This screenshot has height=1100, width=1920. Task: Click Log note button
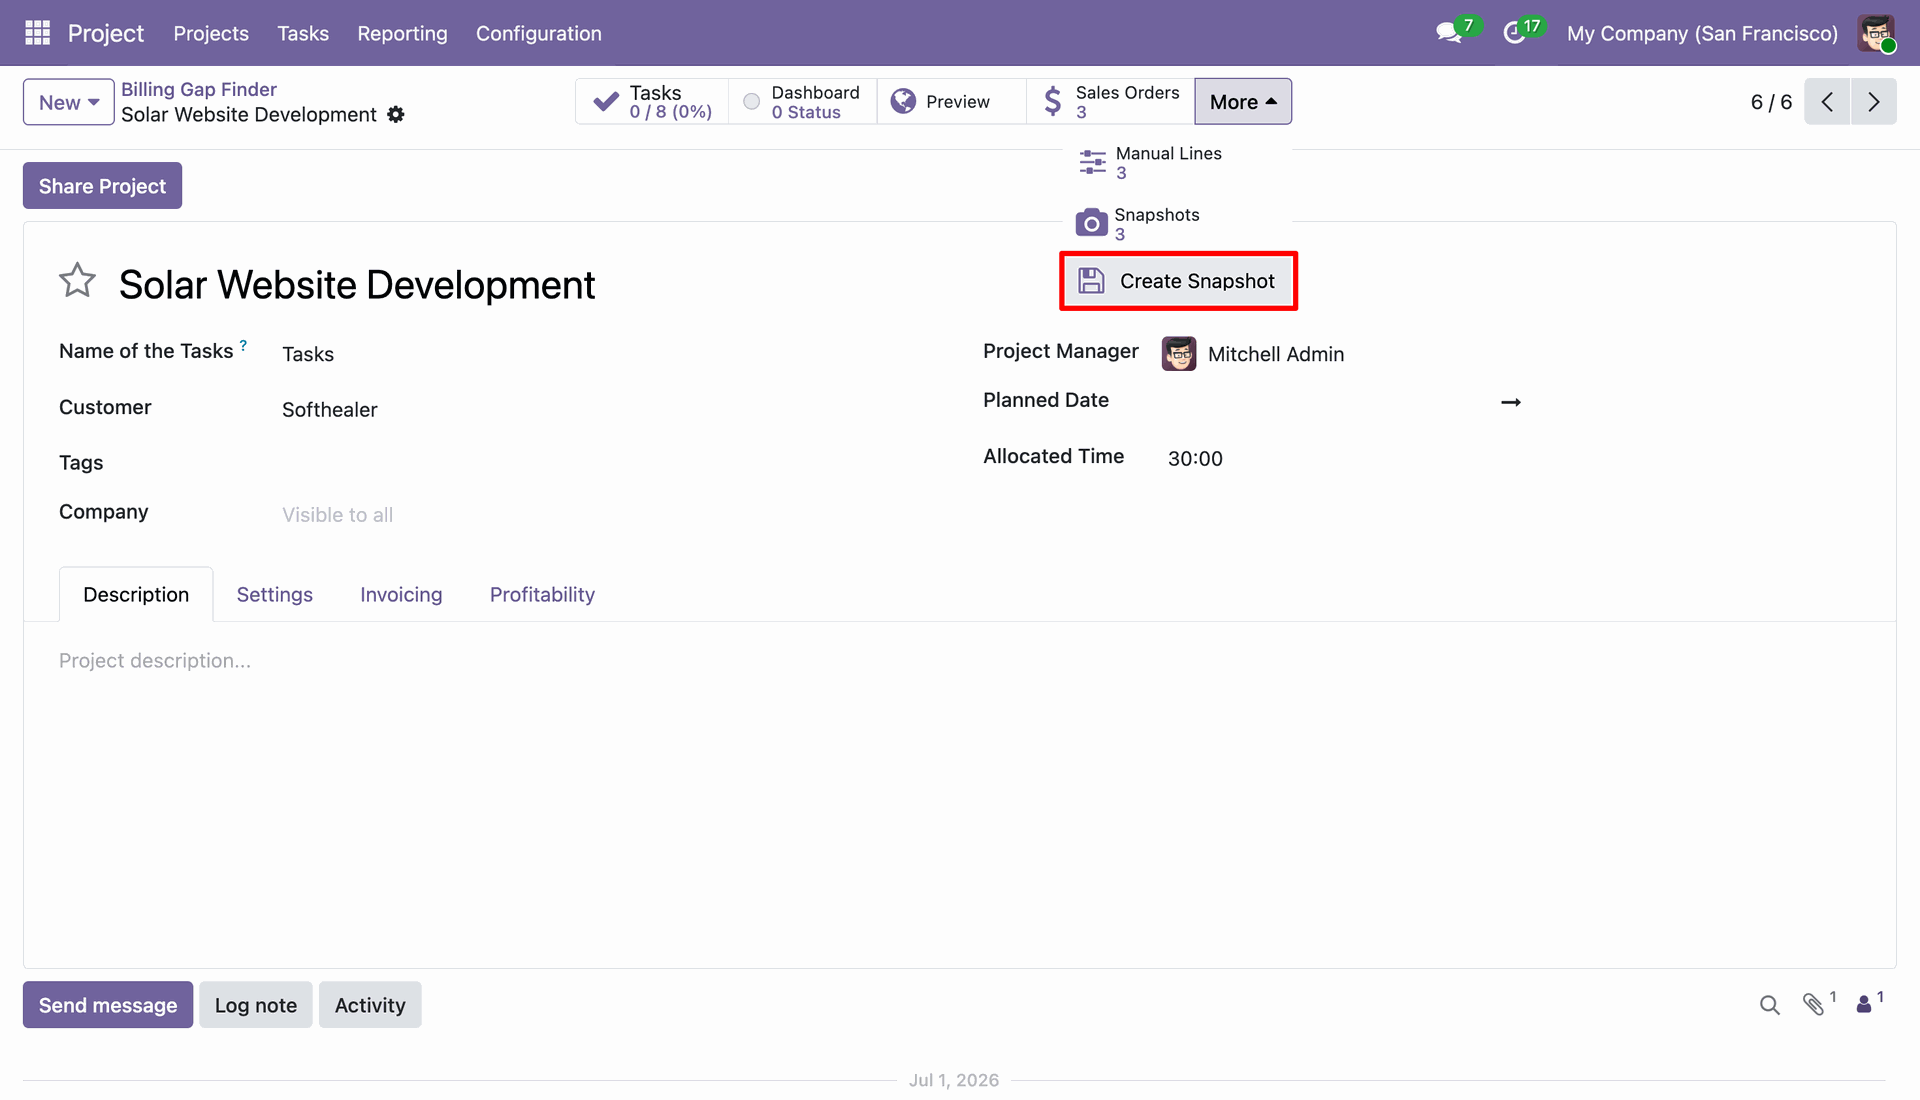(x=256, y=1005)
